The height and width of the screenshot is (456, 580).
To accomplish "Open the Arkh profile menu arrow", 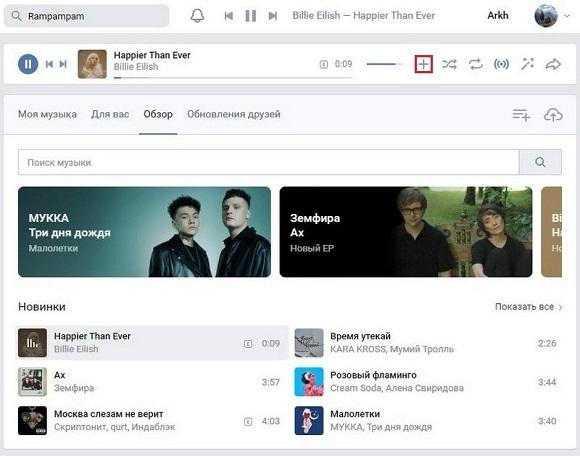I will 567,16.
